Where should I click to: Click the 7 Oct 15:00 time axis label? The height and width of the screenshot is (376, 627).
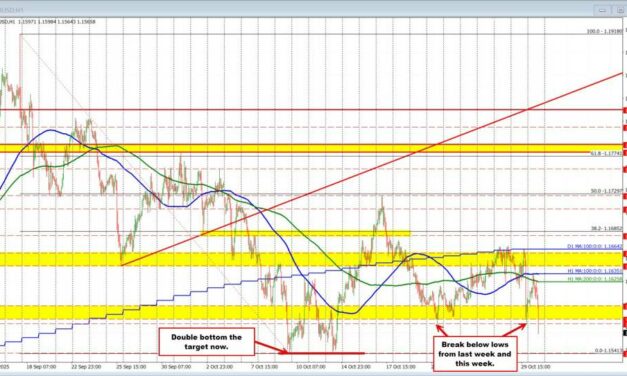pyautogui.click(x=264, y=366)
